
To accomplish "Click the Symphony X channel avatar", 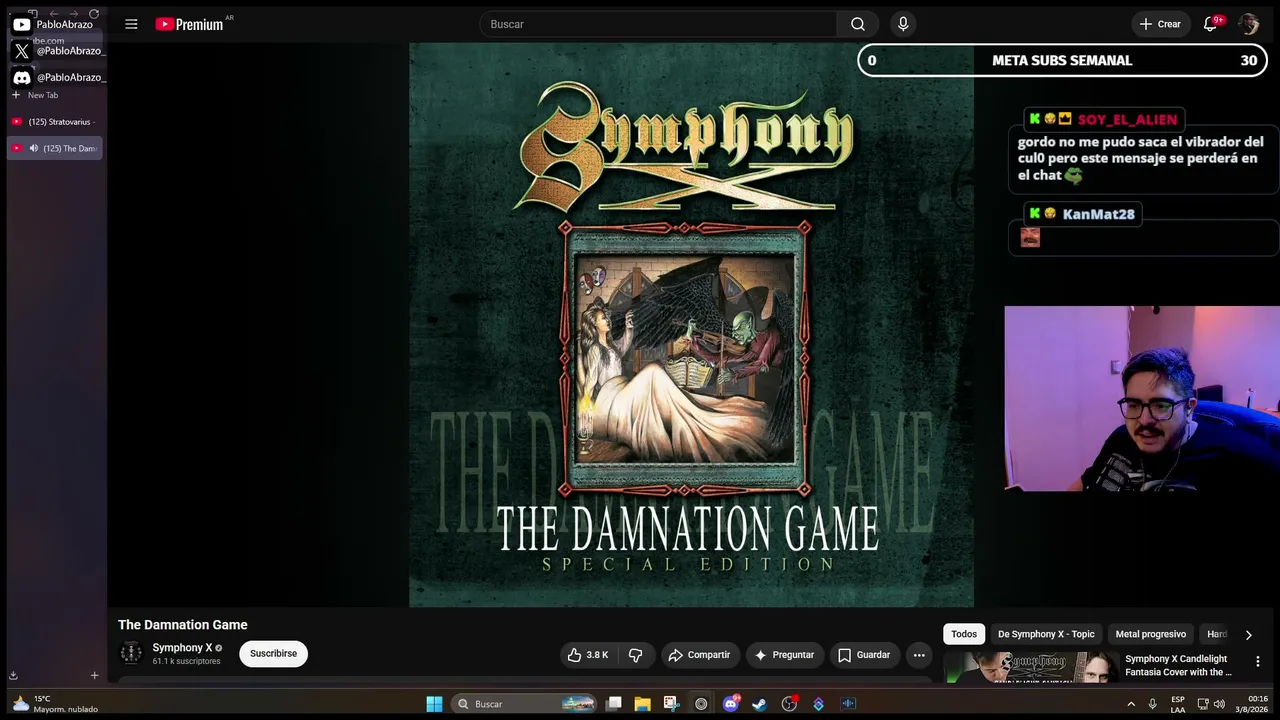I will (x=131, y=654).
